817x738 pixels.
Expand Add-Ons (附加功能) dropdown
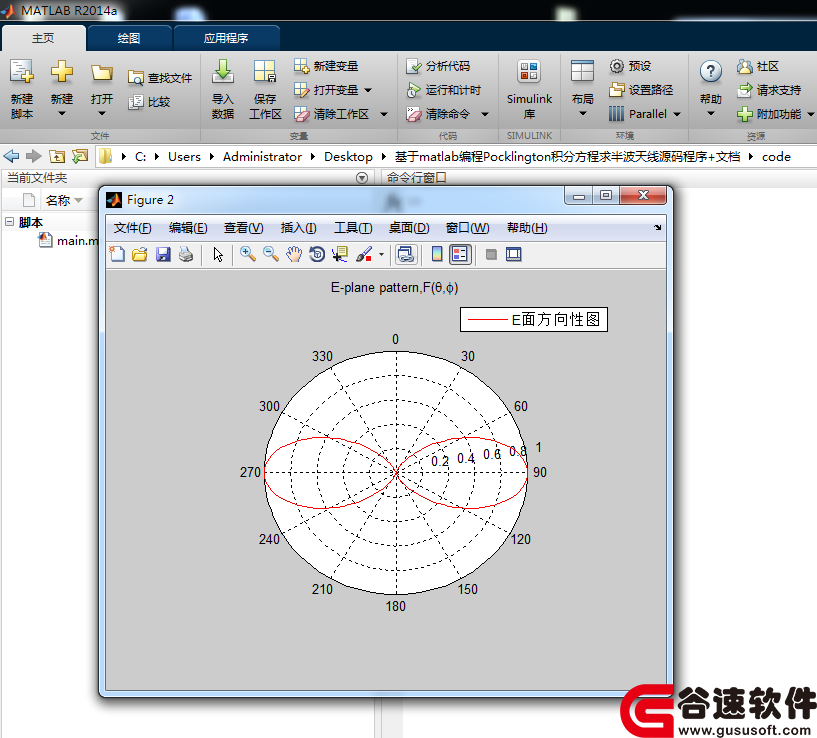coord(811,114)
